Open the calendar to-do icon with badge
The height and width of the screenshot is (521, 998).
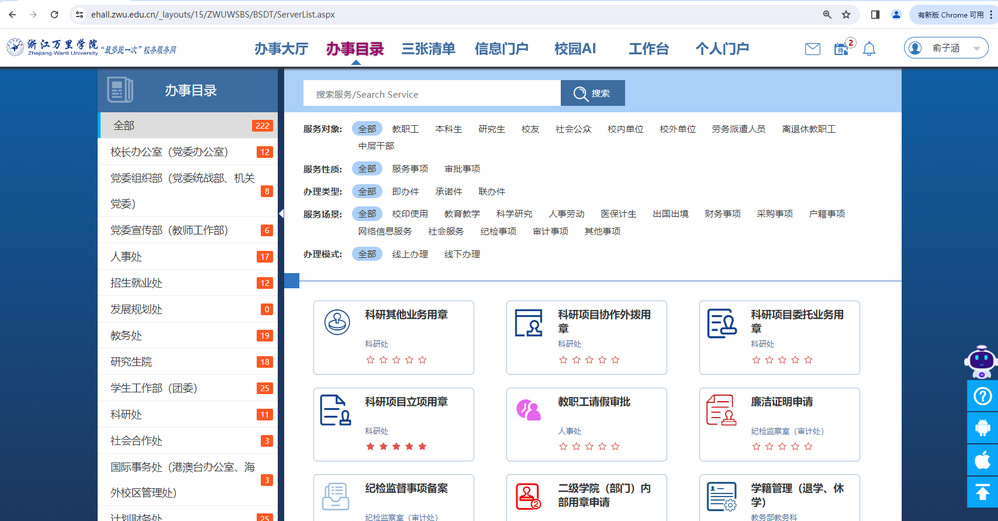[x=841, y=49]
